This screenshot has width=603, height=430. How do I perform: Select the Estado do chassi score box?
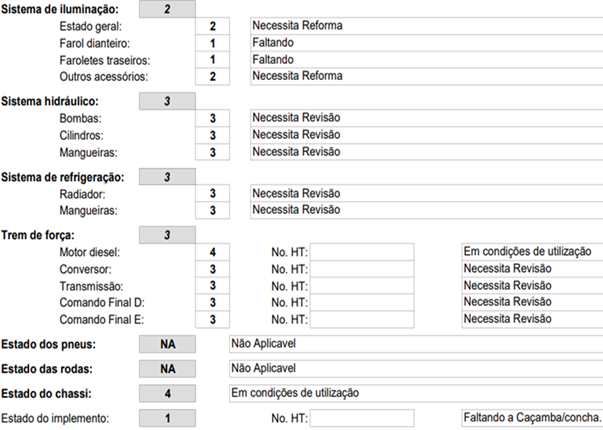[166, 393]
